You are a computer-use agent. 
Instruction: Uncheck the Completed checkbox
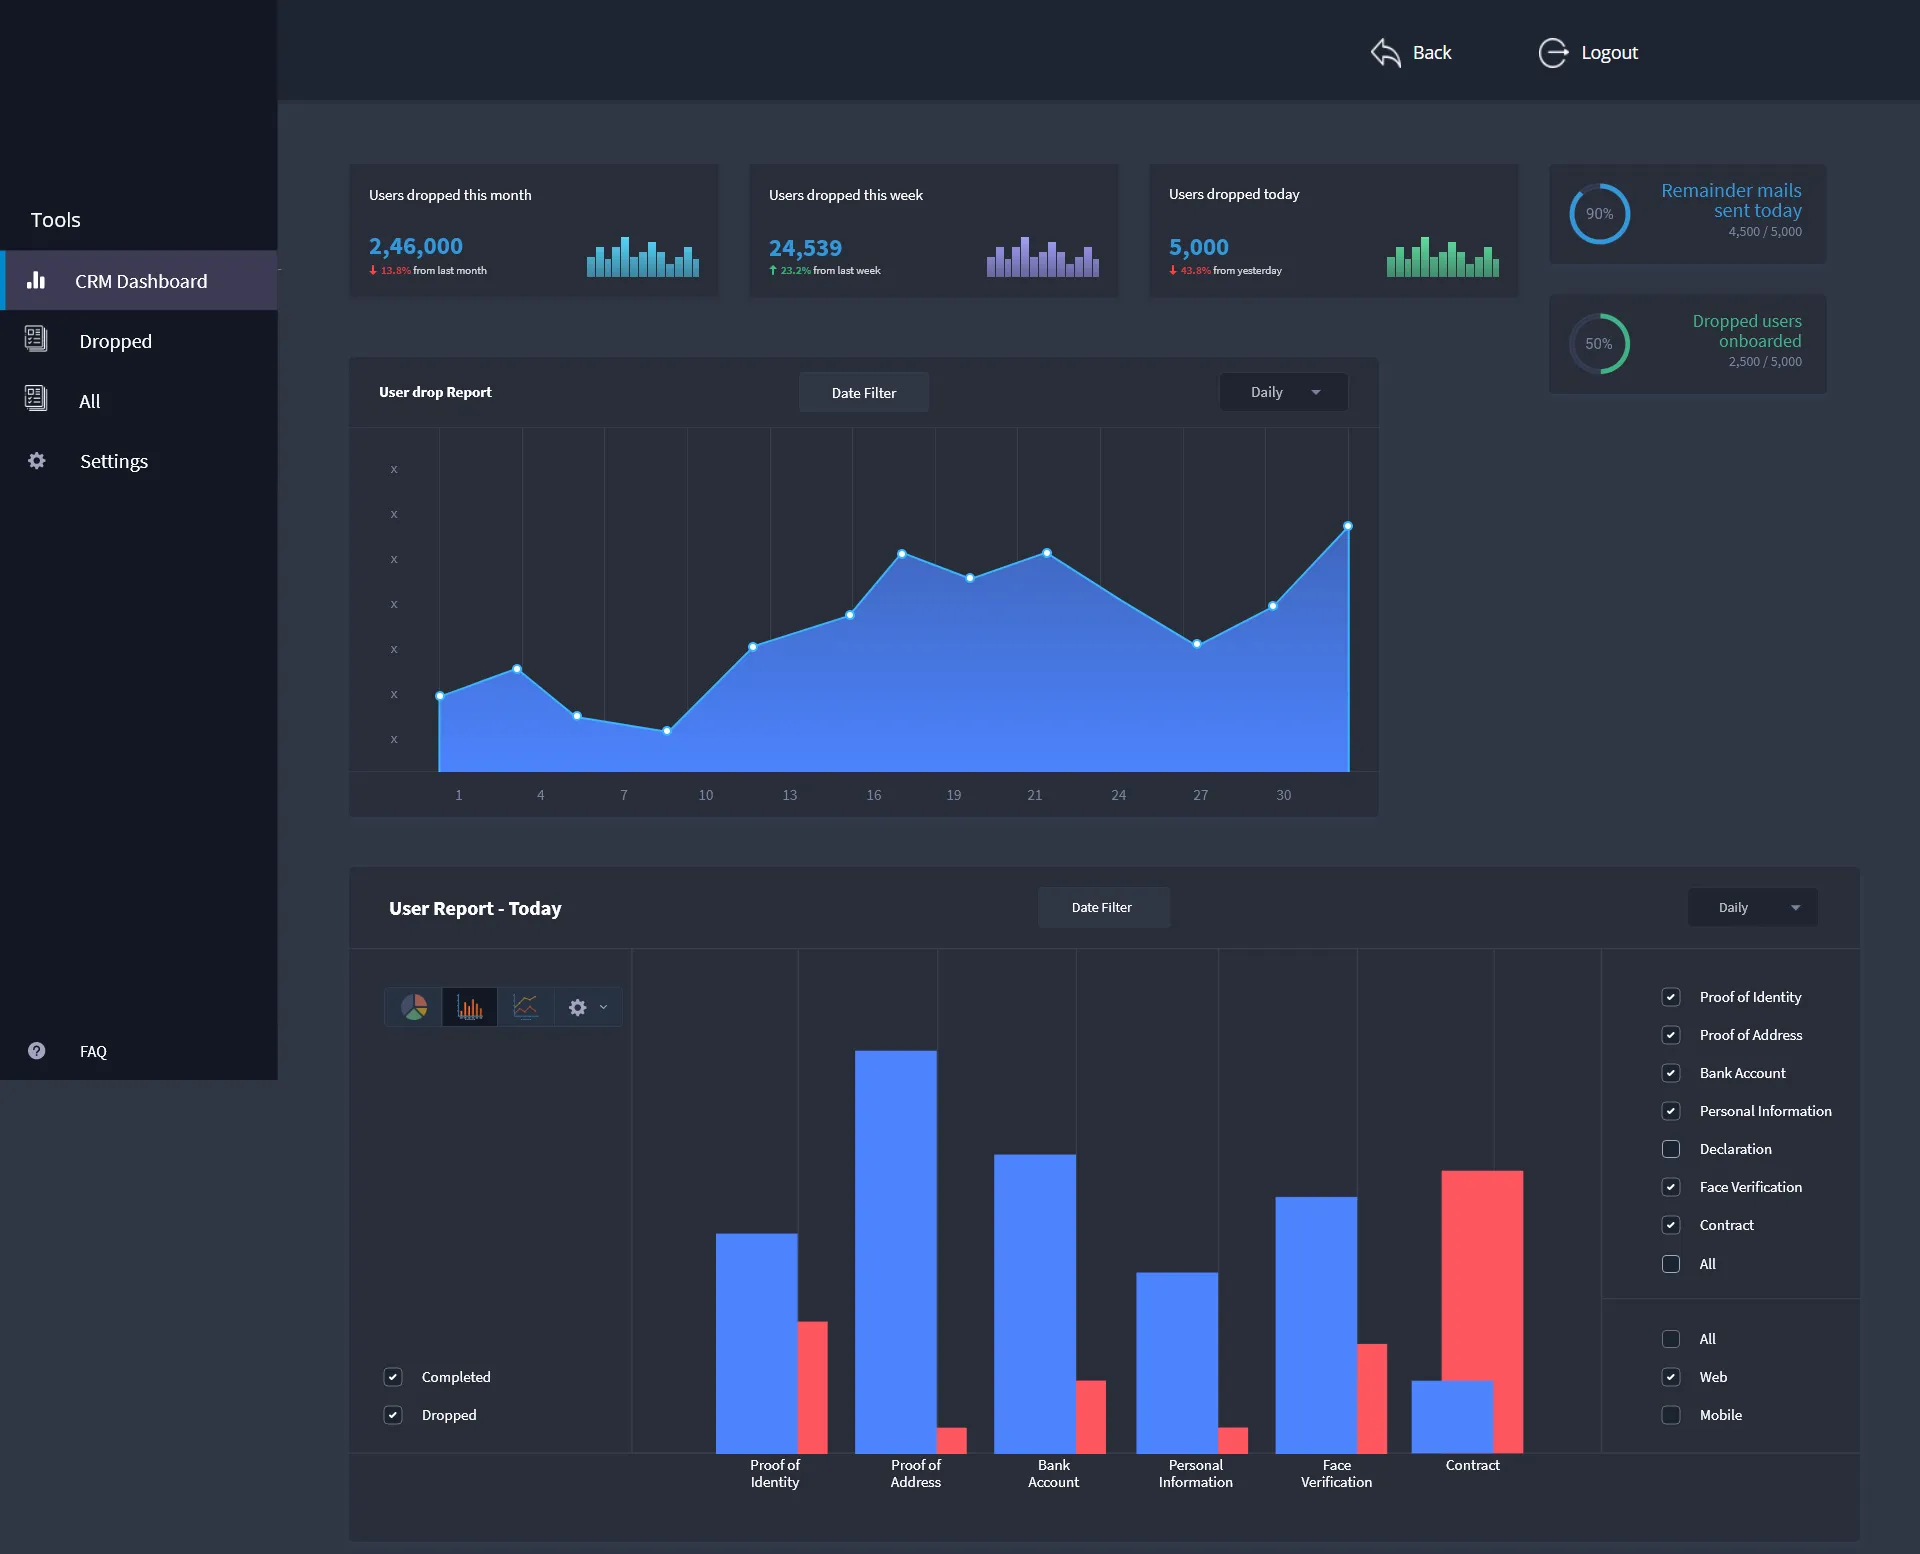(x=393, y=1377)
